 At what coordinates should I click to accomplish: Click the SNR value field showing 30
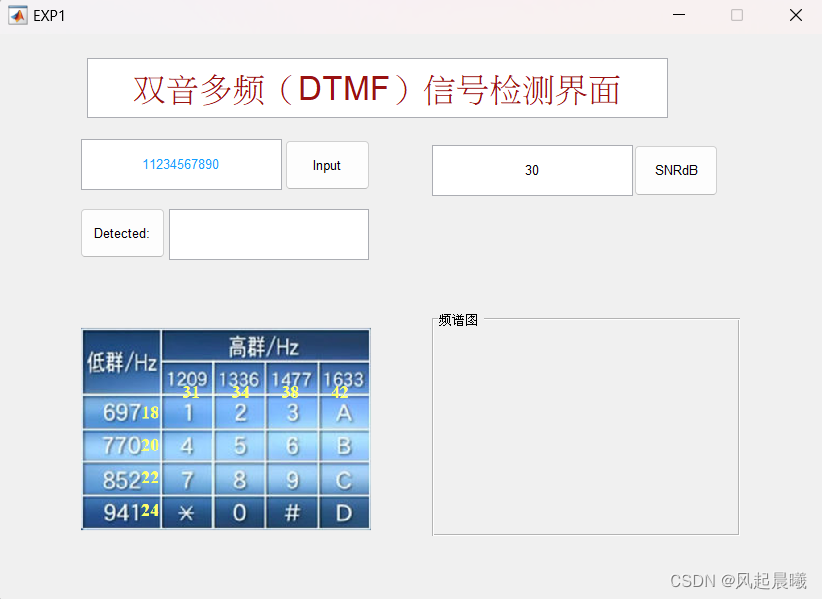pyautogui.click(x=532, y=170)
